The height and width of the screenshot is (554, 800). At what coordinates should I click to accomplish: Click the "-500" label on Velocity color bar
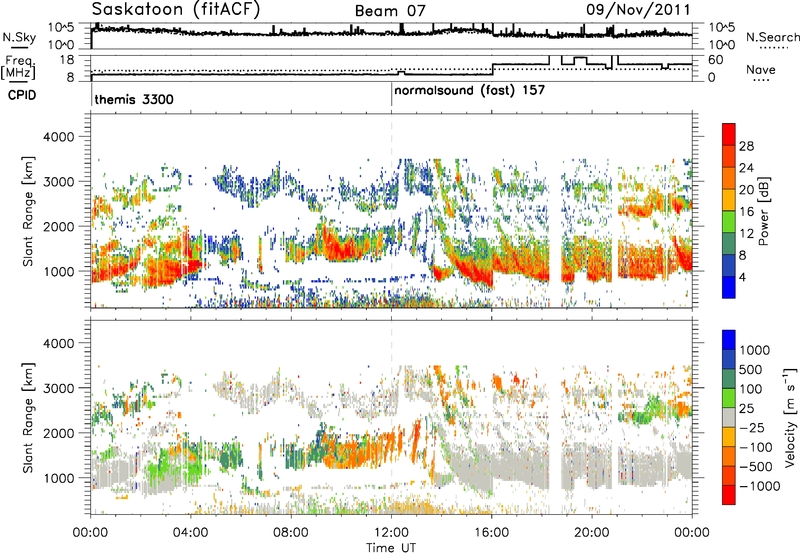756,466
